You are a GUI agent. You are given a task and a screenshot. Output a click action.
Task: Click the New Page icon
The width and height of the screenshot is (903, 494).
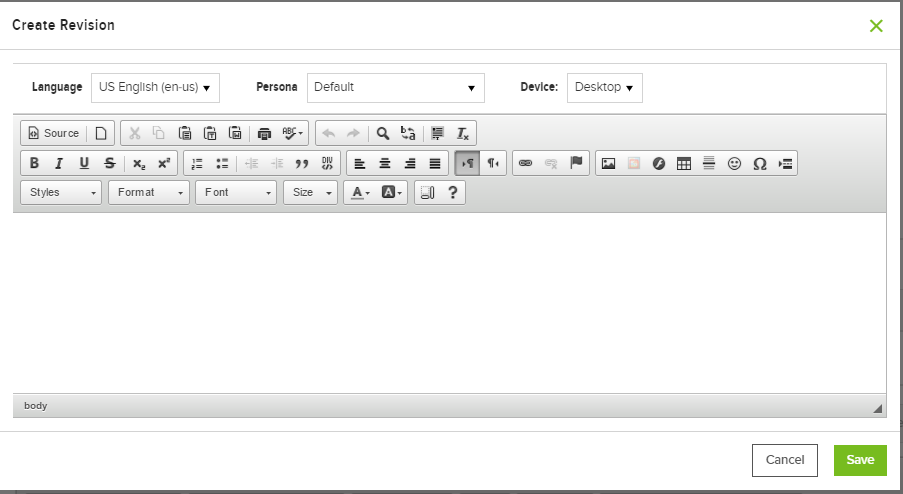pyautogui.click(x=101, y=133)
